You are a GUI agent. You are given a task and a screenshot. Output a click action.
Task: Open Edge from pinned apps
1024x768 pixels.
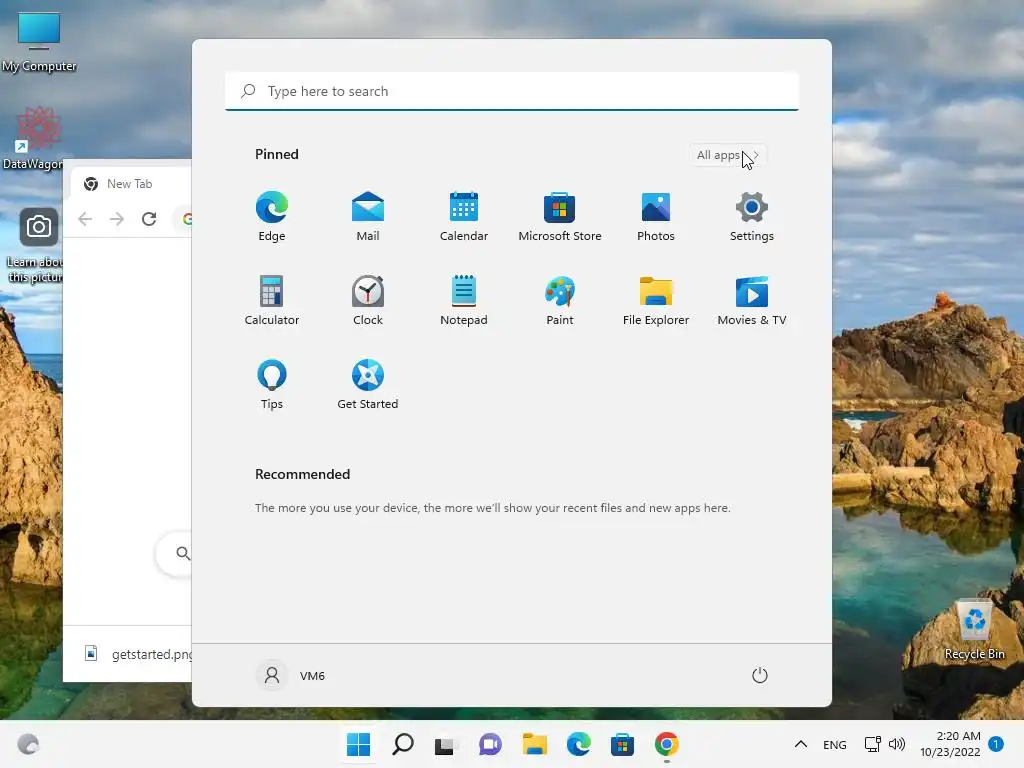coord(272,217)
